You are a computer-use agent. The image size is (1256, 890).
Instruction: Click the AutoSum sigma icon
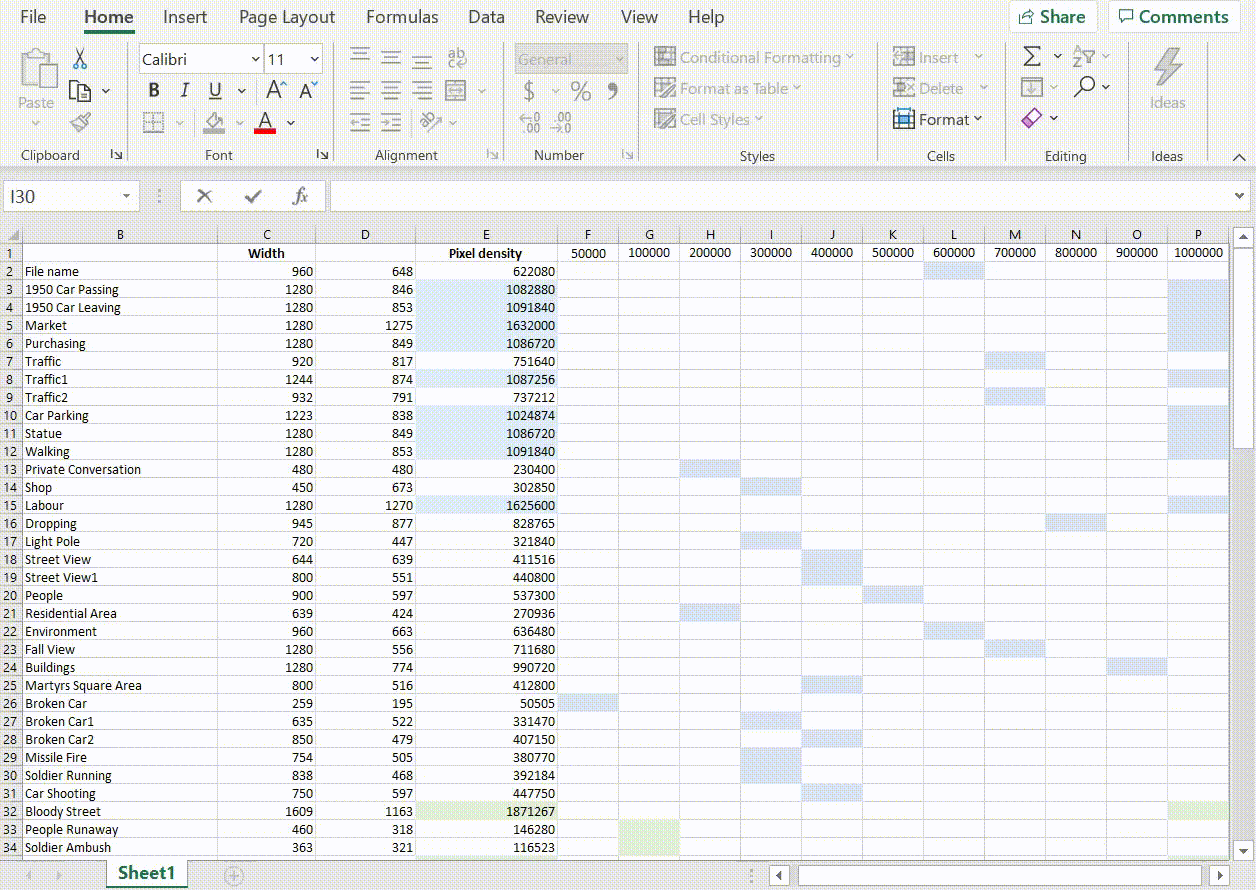point(1032,57)
